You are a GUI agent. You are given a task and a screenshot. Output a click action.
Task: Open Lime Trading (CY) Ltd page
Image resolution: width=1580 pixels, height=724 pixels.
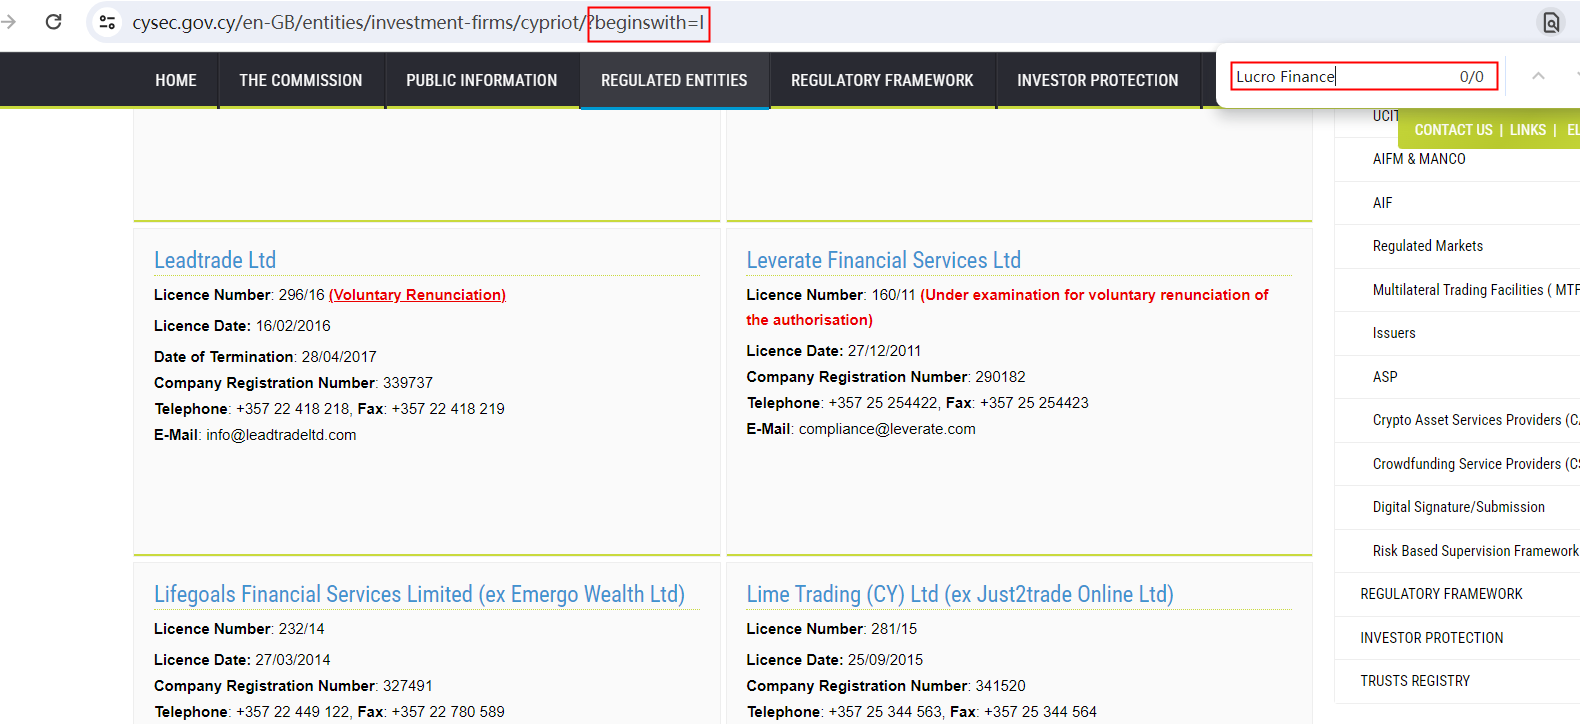tap(960, 594)
